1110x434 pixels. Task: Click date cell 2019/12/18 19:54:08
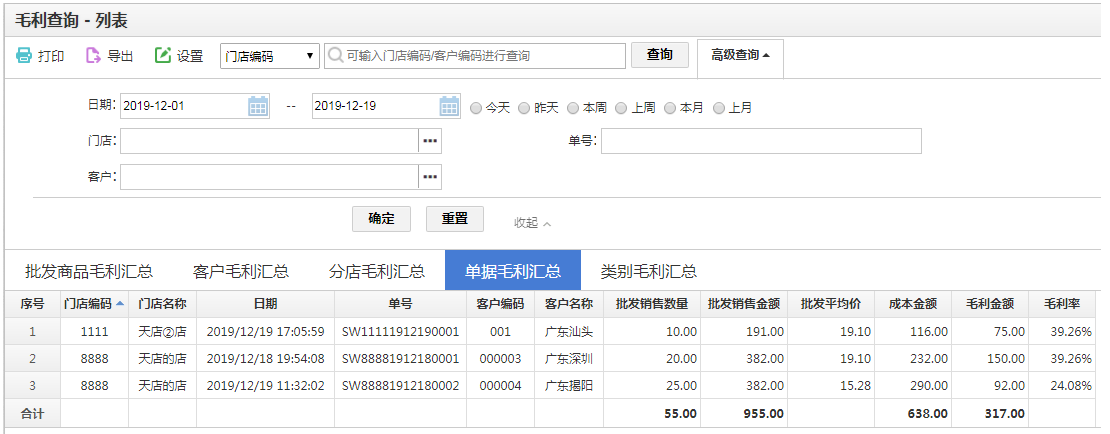[x=265, y=359]
